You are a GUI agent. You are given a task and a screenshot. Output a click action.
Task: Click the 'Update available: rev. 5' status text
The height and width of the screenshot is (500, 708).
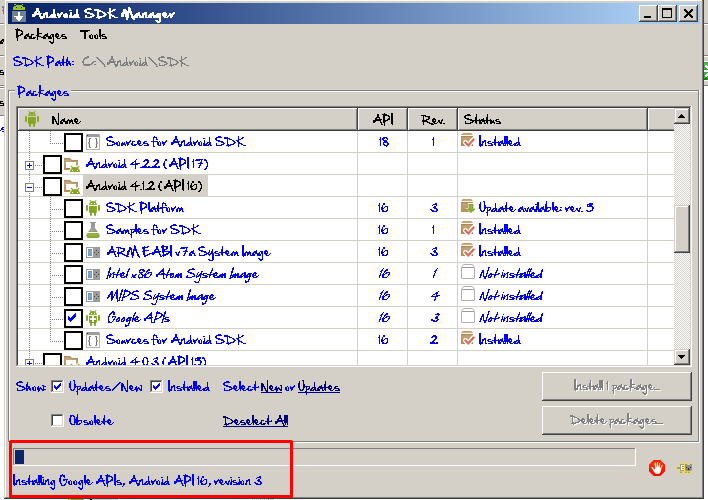click(x=536, y=208)
